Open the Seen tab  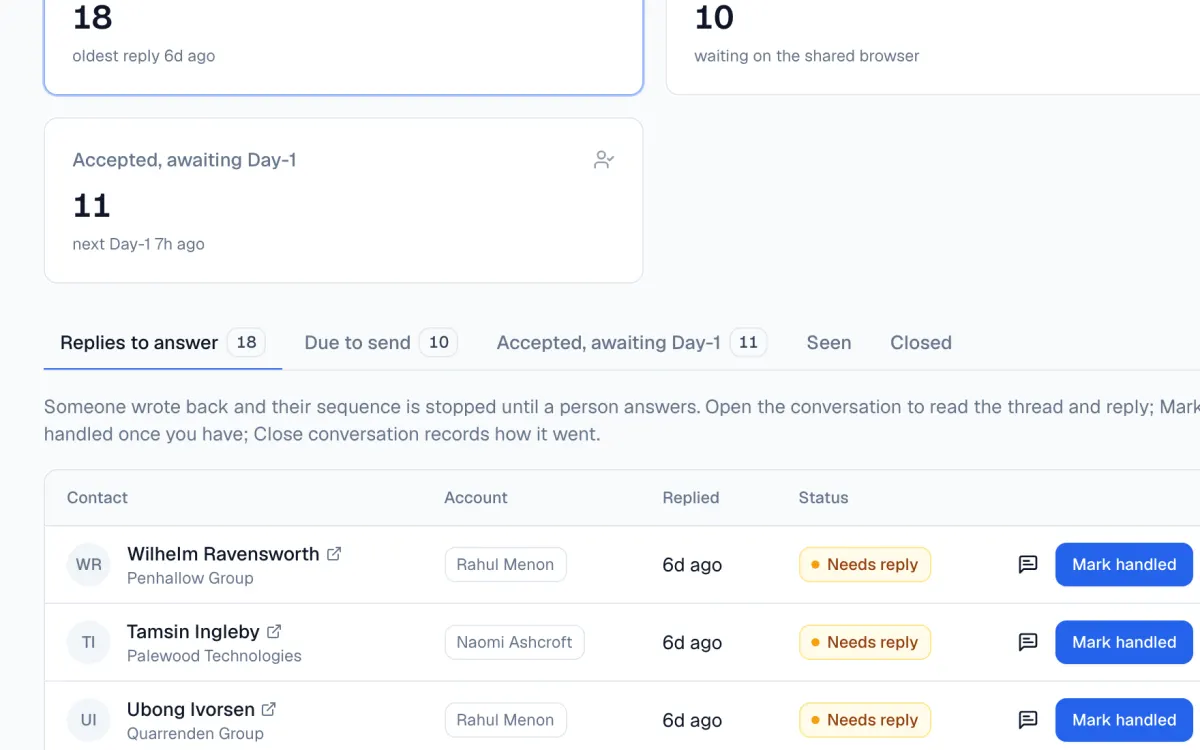pos(829,343)
